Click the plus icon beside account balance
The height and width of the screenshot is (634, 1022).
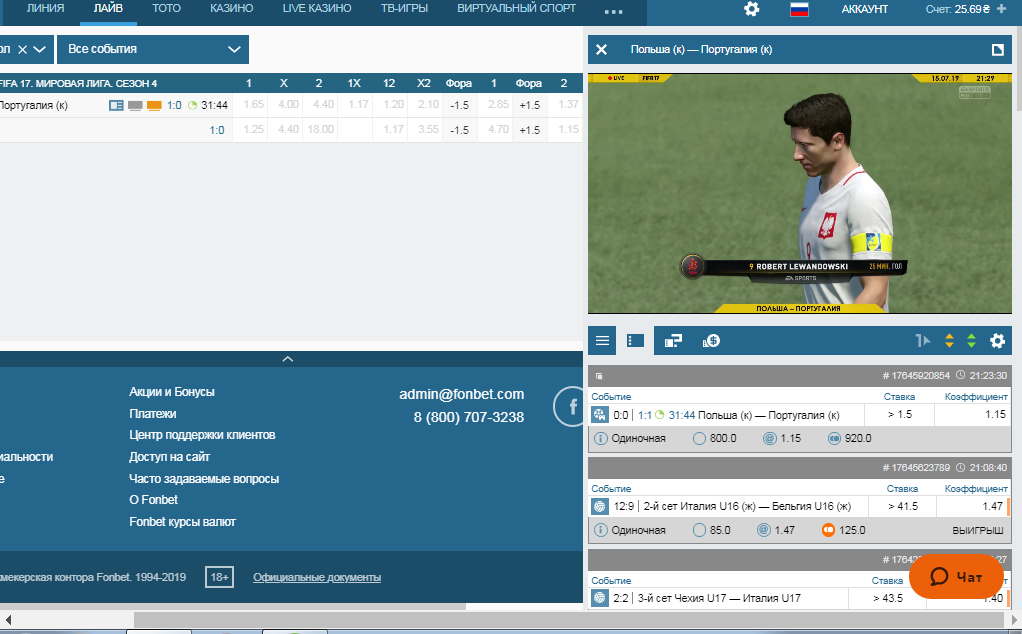[1002, 9]
